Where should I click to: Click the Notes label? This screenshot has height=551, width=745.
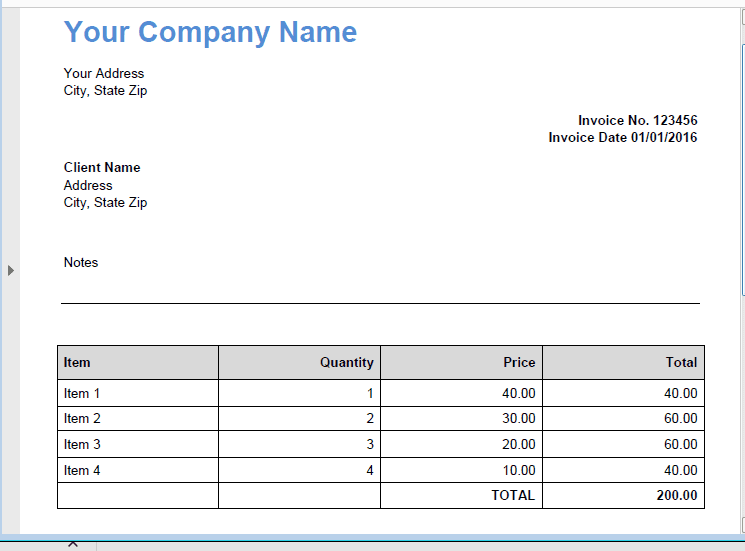(x=81, y=262)
